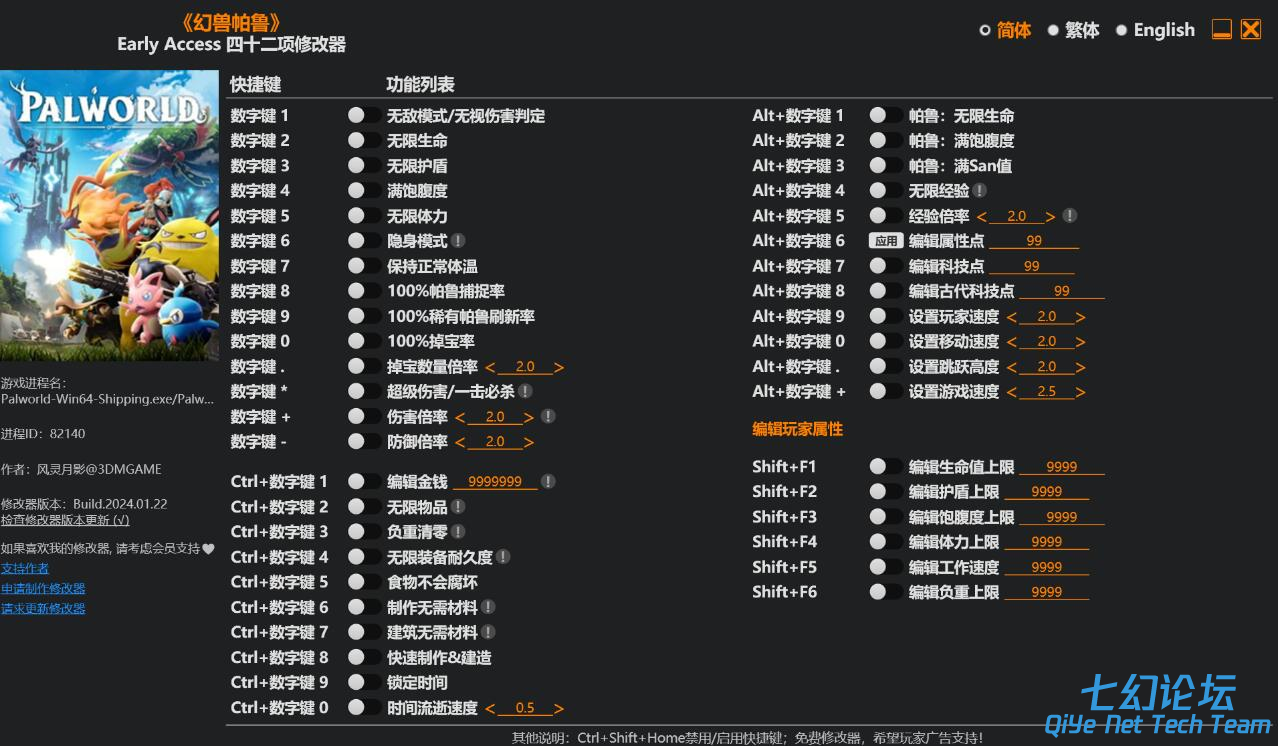Enable the 无限生命 toggle for 数字键 2

[x=364, y=140]
